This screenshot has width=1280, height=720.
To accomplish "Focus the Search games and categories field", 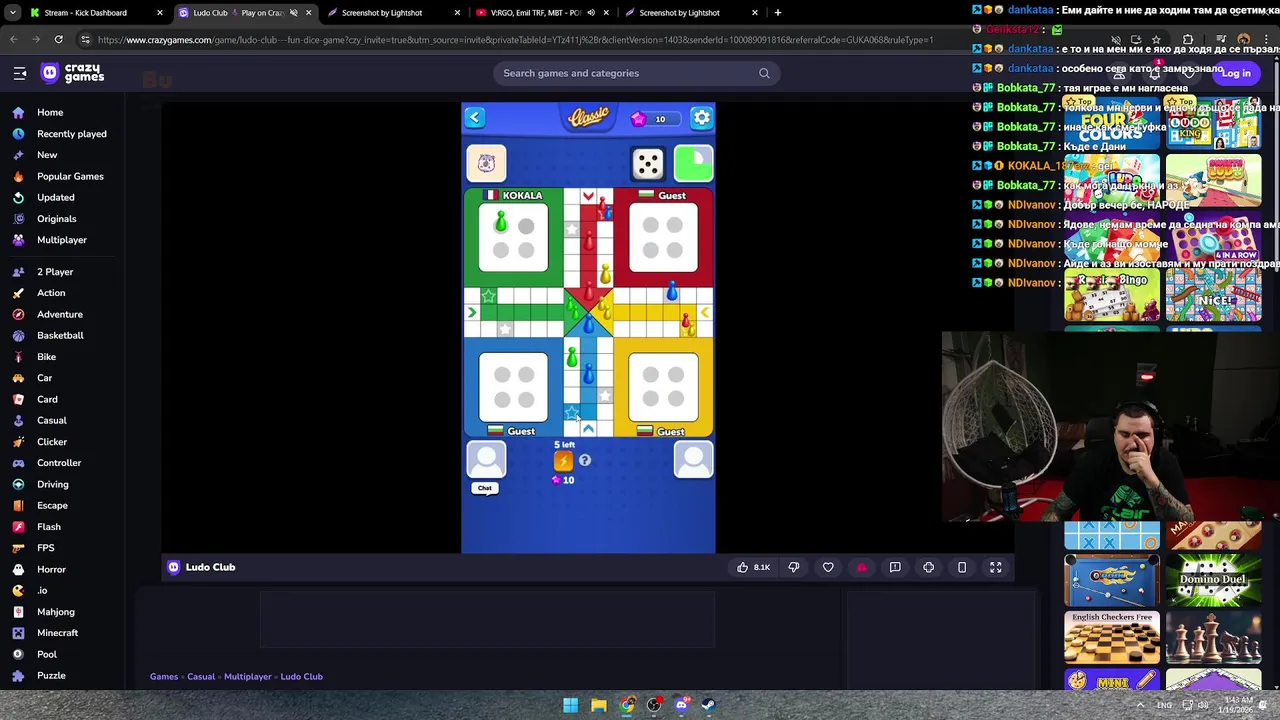I will pyautogui.click(x=636, y=73).
